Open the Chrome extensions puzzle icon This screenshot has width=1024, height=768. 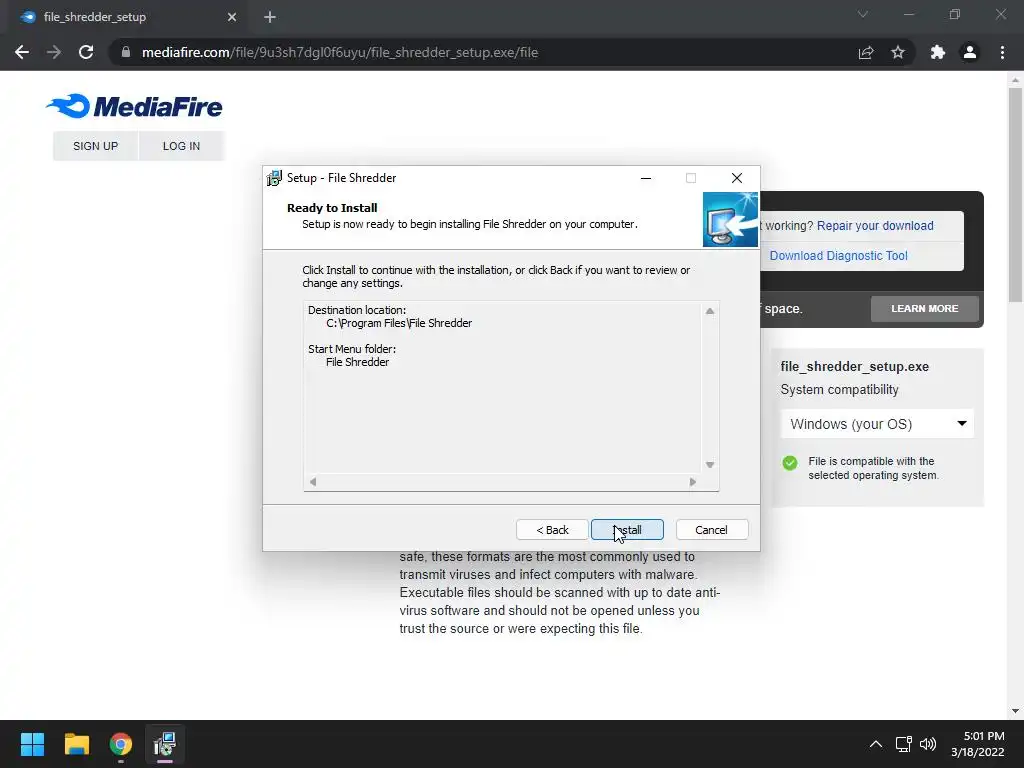938,52
